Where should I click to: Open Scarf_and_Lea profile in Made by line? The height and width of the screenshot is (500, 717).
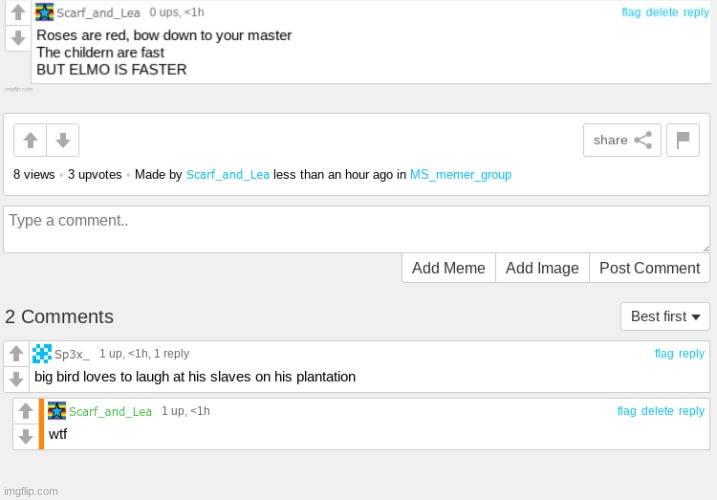click(x=228, y=175)
